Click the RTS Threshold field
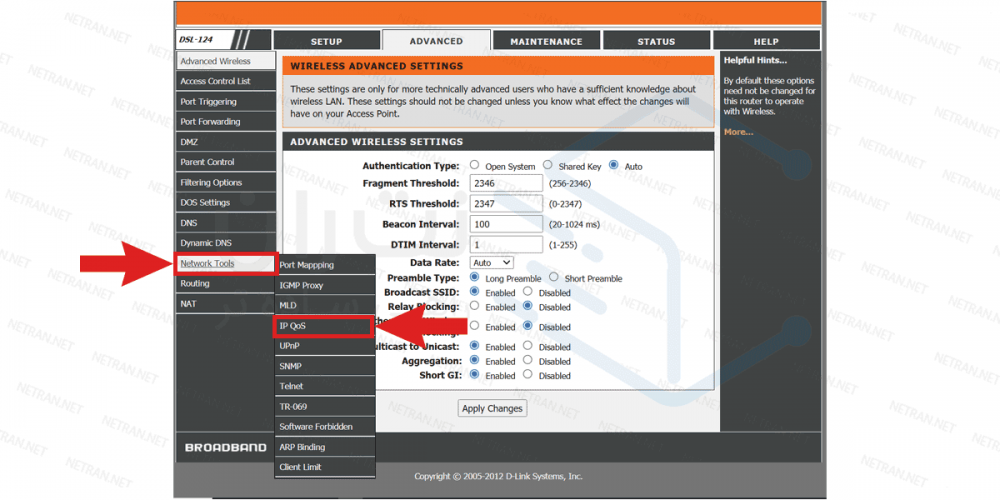The height and width of the screenshot is (500, 1000). click(x=505, y=204)
